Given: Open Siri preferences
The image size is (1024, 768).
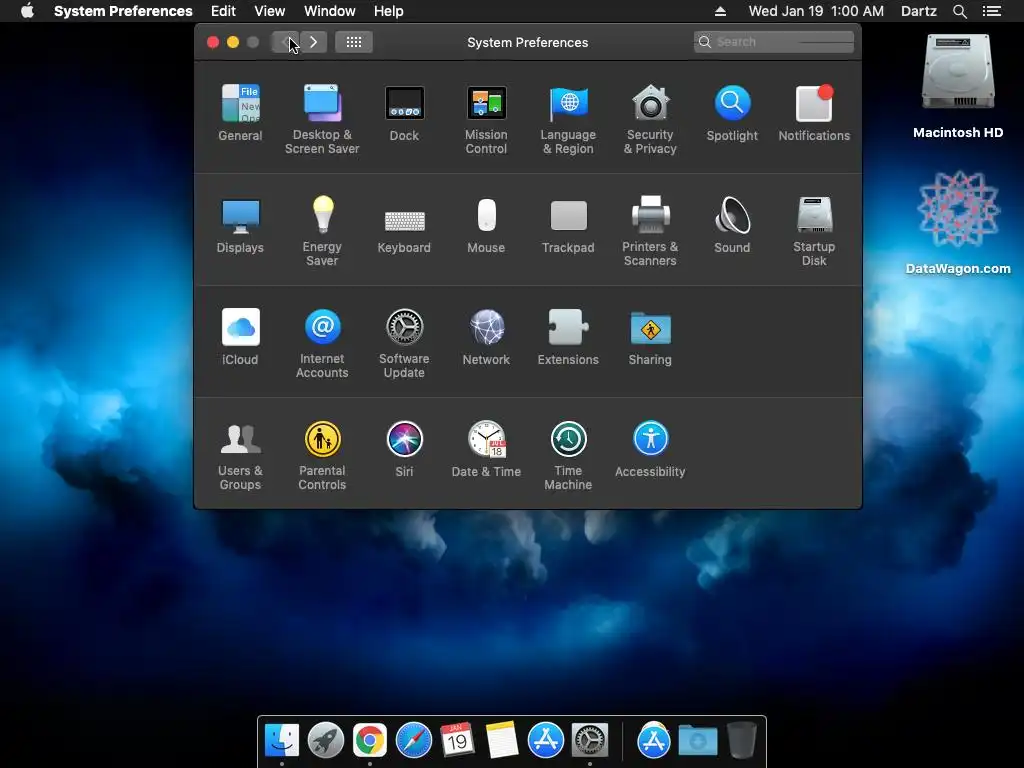Looking at the screenshot, I should tap(404, 449).
